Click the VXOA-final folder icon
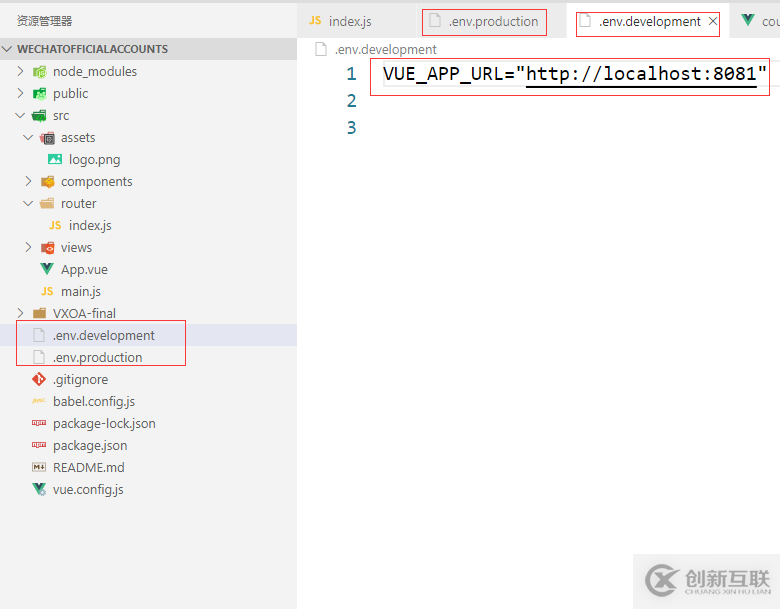This screenshot has height=609, width=780. pos(39,313)
